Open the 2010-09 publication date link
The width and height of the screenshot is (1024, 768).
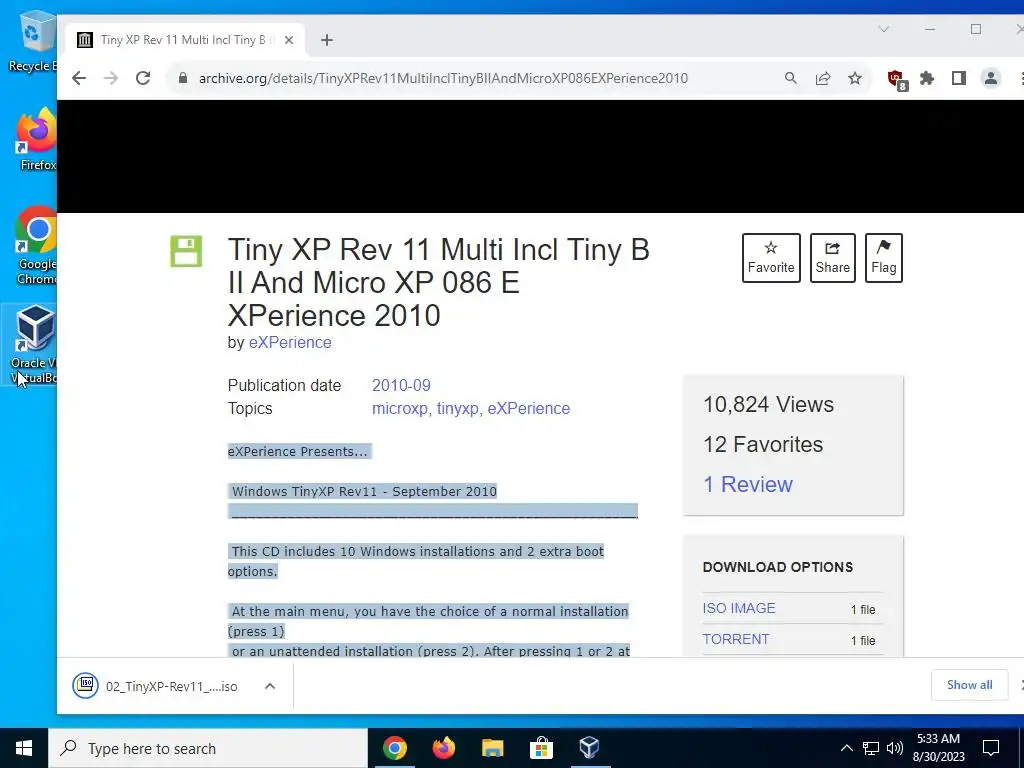[x=401, y=385]
